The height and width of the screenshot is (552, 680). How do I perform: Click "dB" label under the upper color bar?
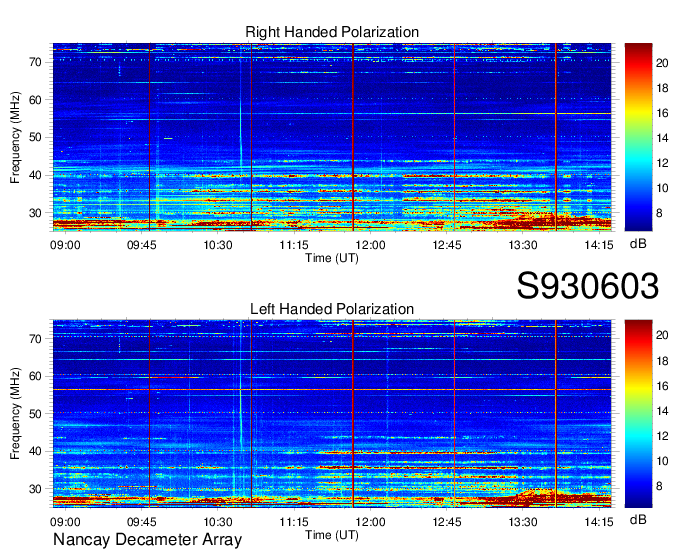click(x=638, y=244)
